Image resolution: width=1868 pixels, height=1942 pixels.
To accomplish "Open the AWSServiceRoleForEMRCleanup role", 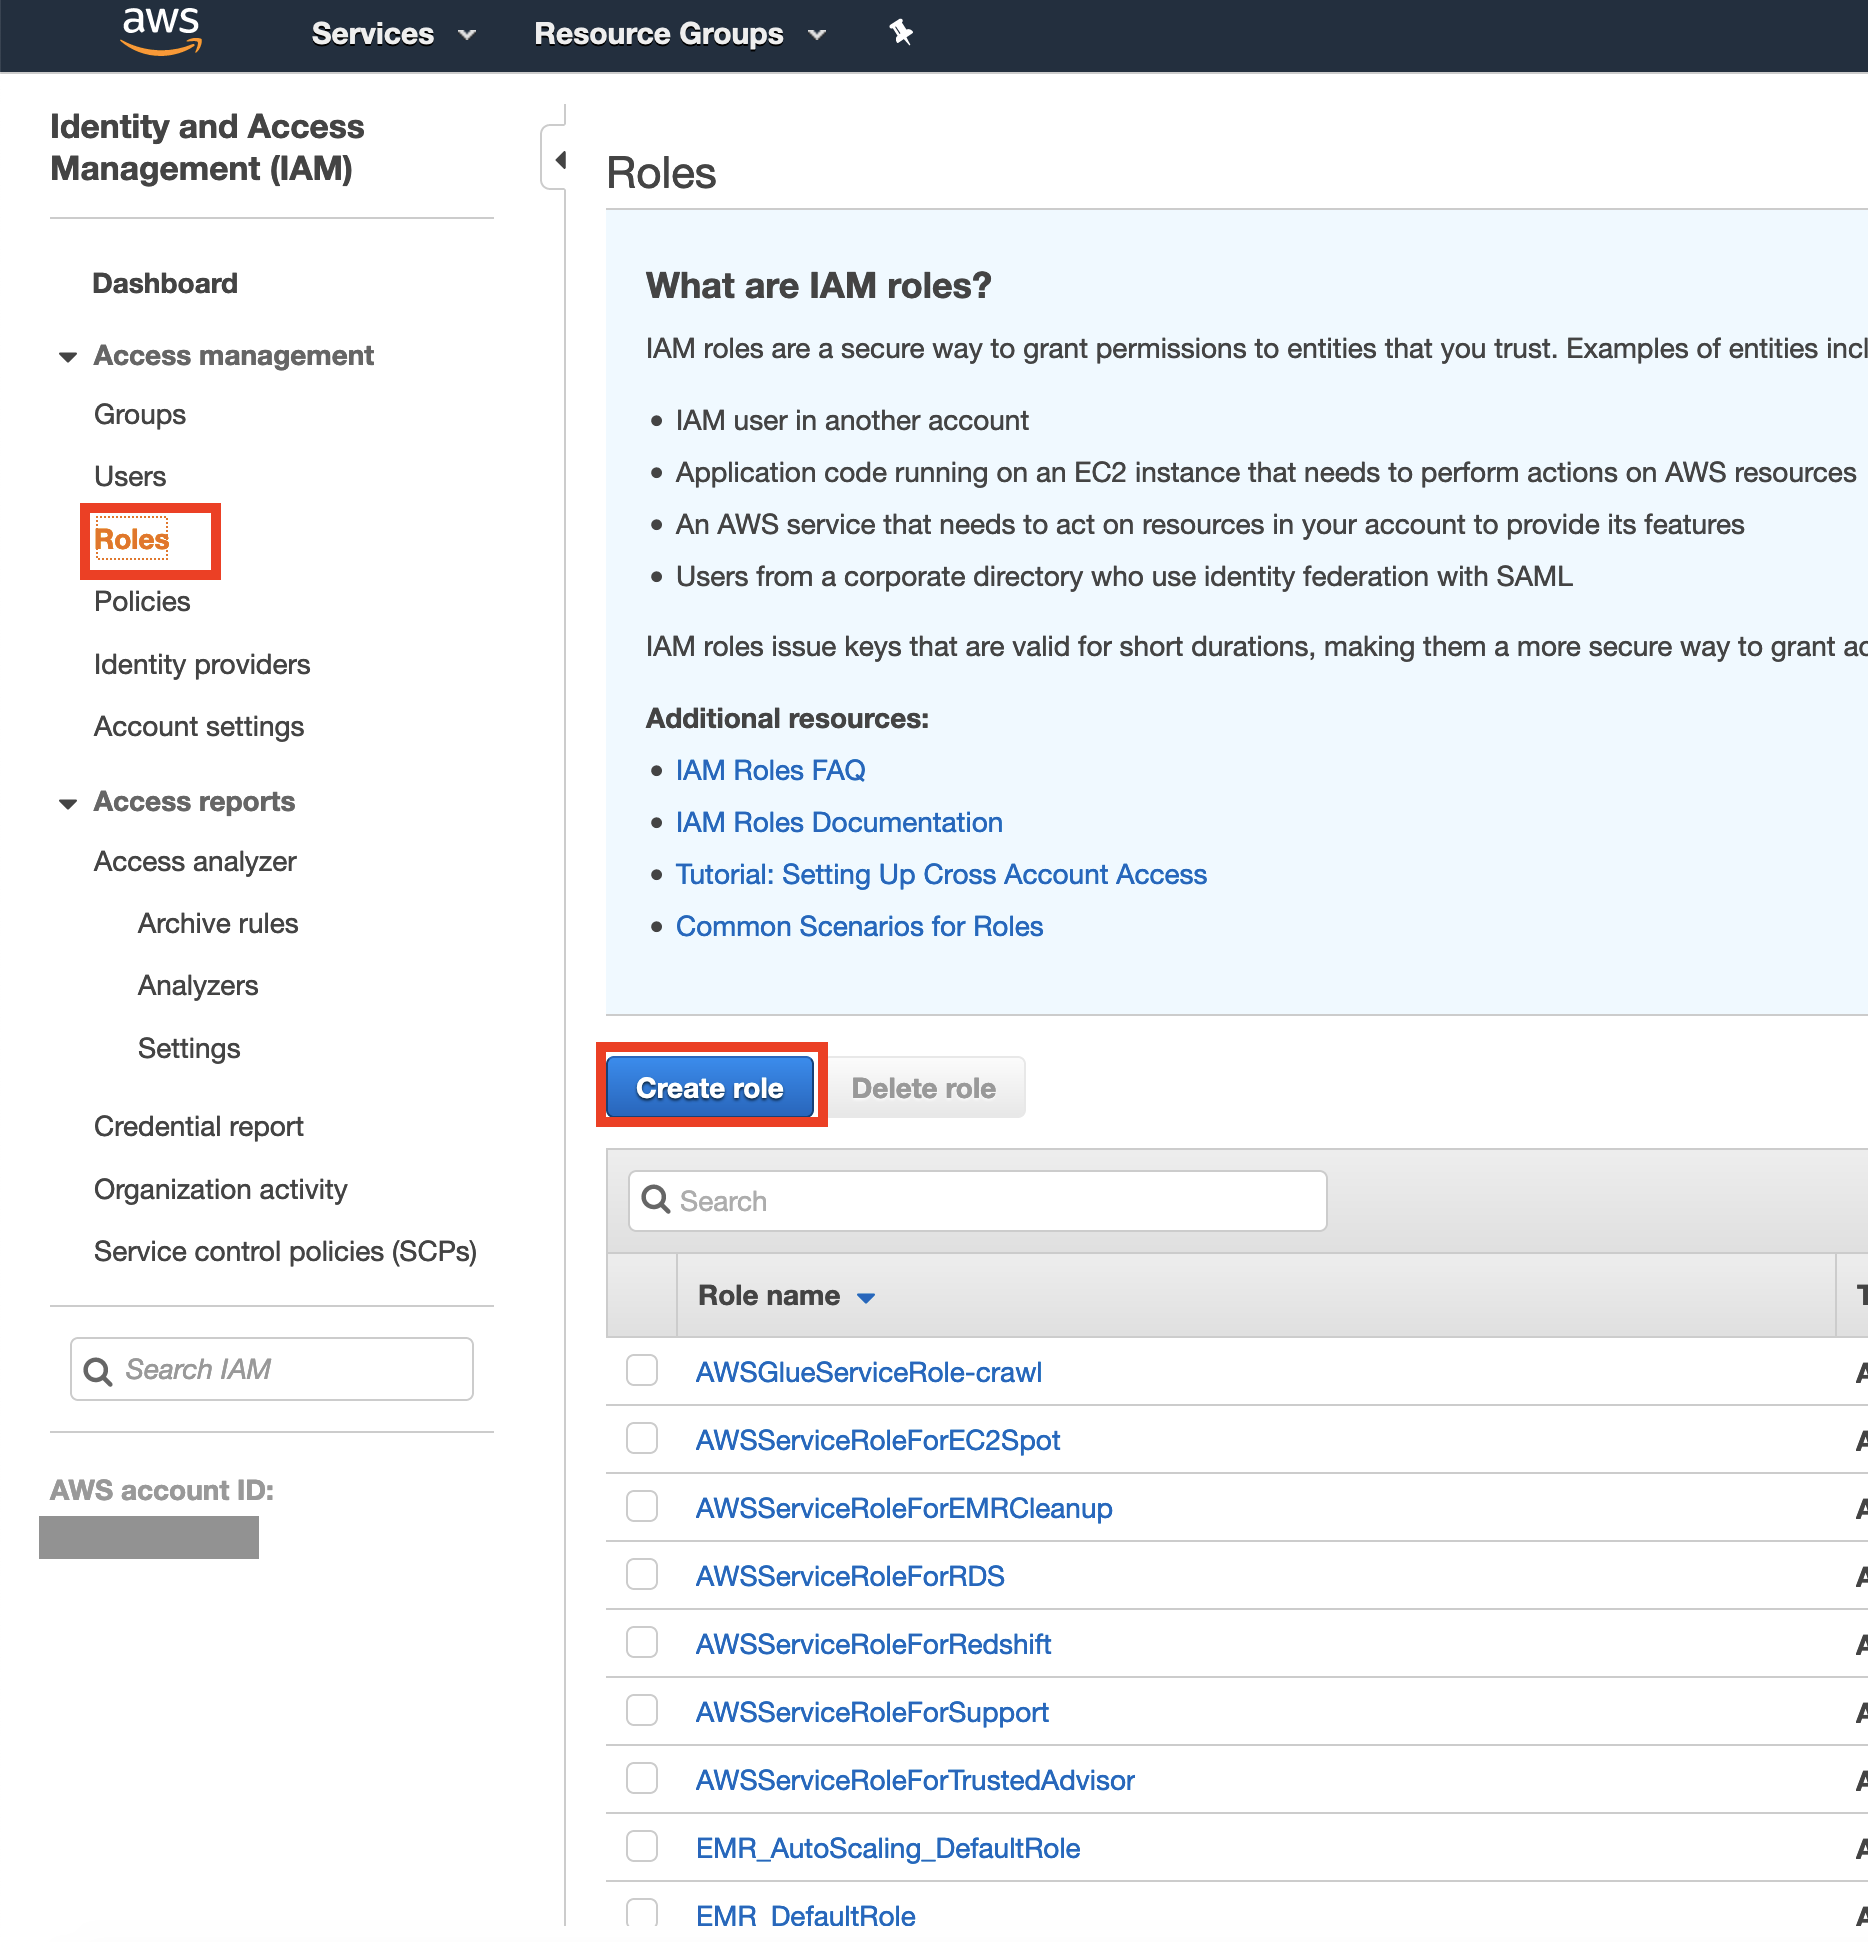I will coord(904,1509).
